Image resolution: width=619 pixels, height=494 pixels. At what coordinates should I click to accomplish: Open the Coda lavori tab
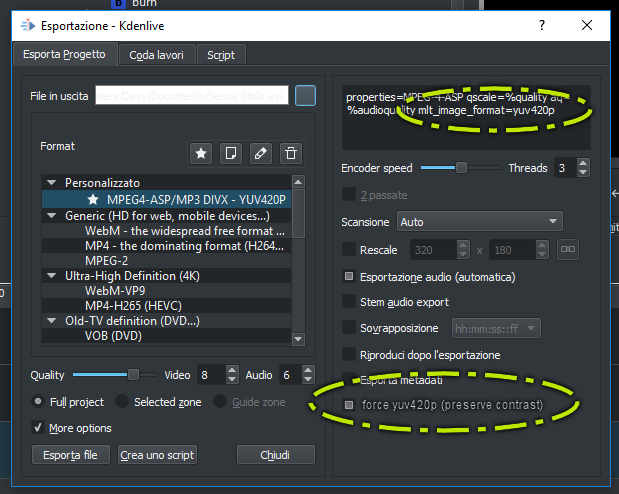pyautogui.click(x=157, y=55)
